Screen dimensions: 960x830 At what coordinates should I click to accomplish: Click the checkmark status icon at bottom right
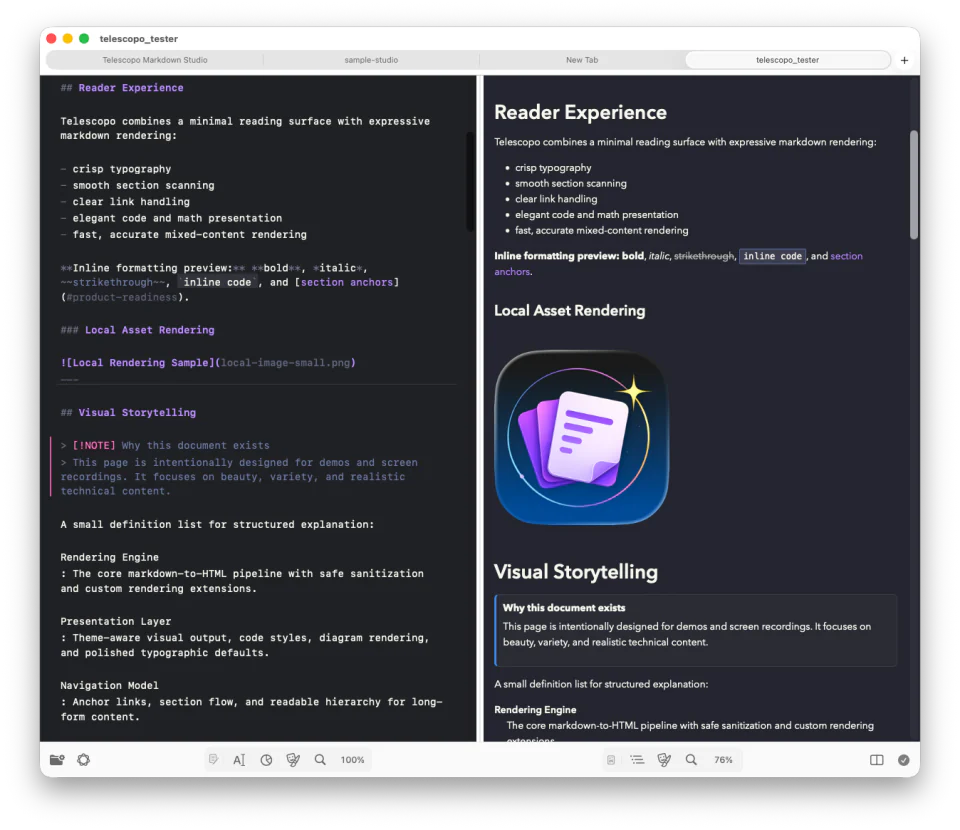pyautogui.click(x=904, y=760)
